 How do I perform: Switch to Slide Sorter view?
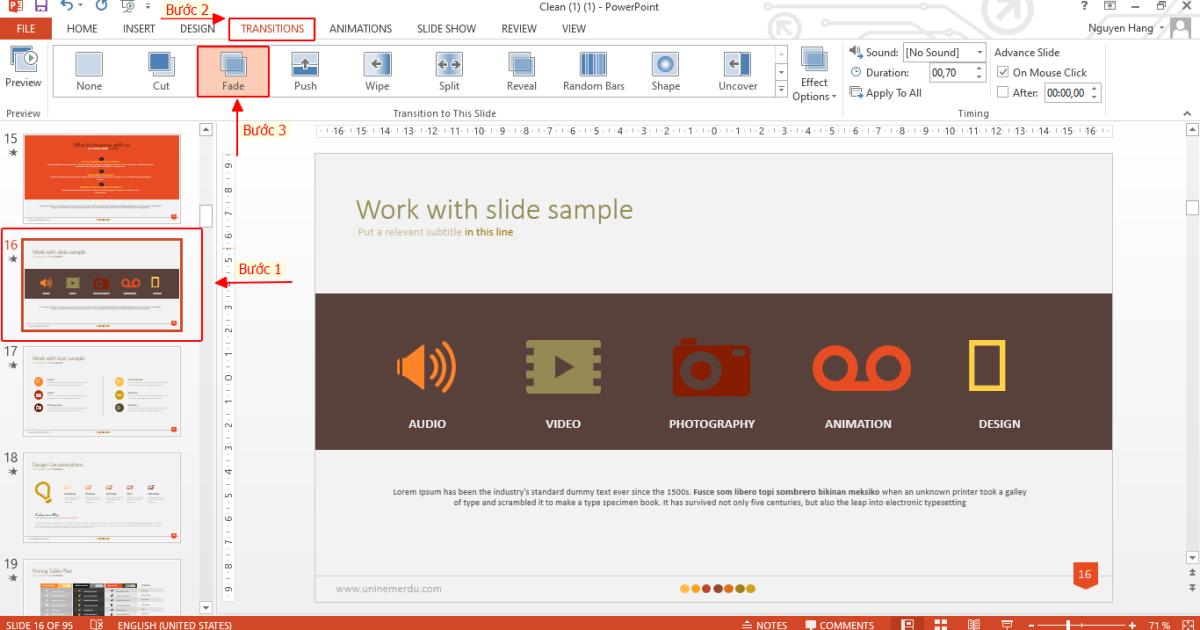940,624
